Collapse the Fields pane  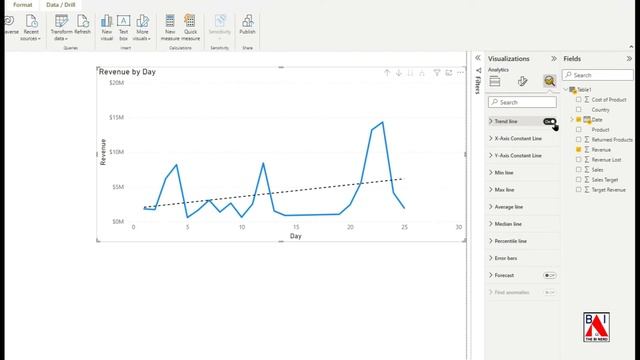629,59
